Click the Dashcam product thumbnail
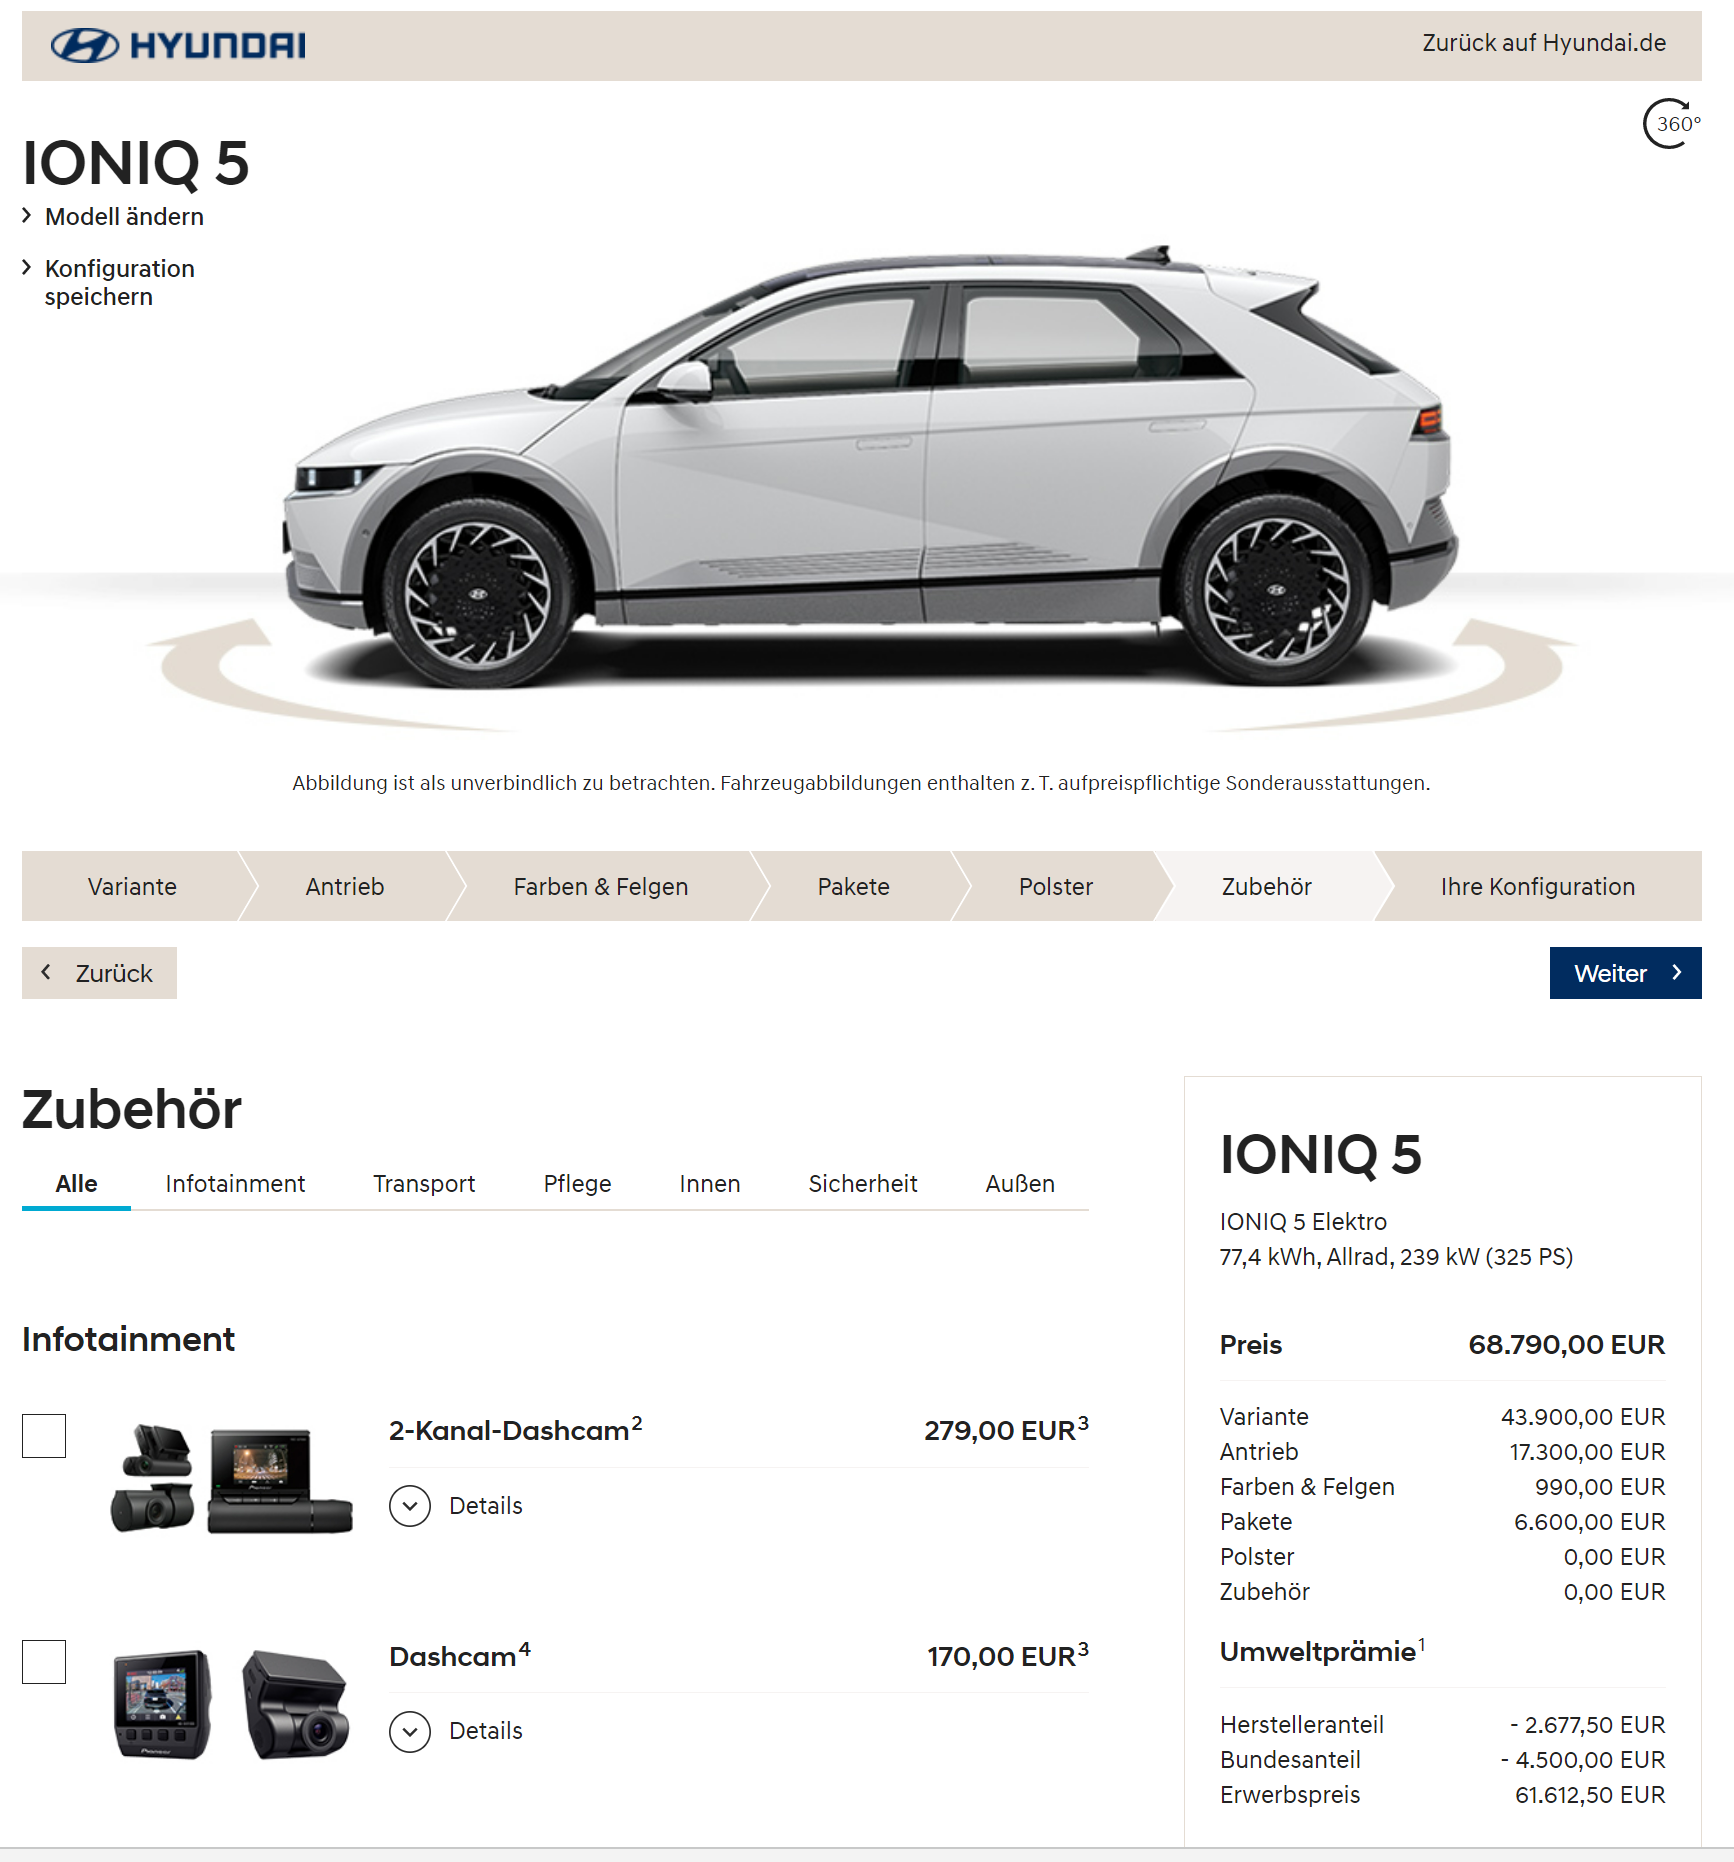This screenshot has height=1862, width=1734. click(x=231, y=1703)
